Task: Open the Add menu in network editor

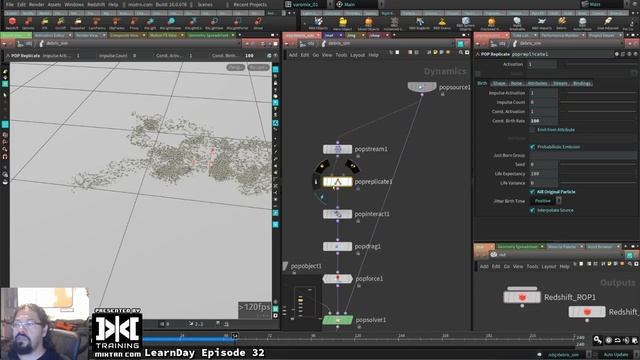Action: [x=293, y=55]
